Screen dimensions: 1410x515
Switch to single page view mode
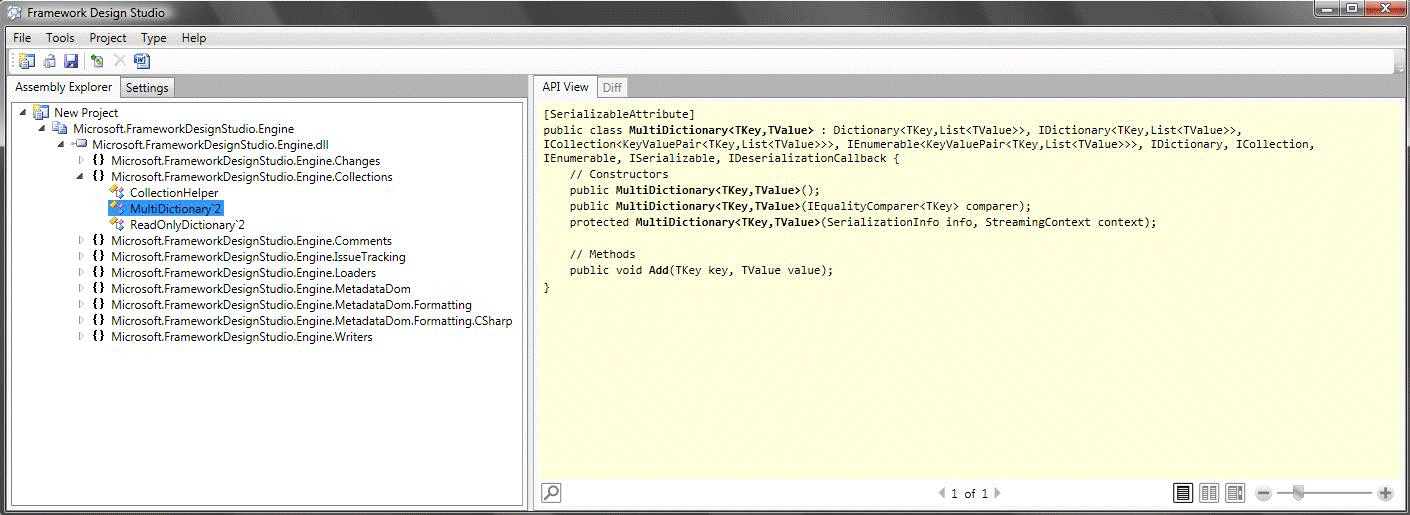coord(1183,493)
